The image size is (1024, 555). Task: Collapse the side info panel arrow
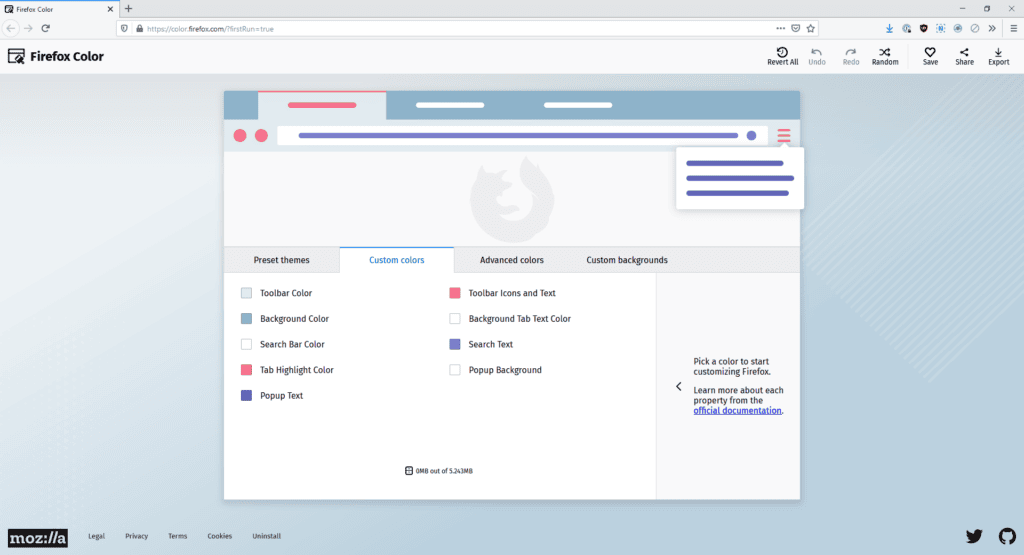tap(679, 387)
